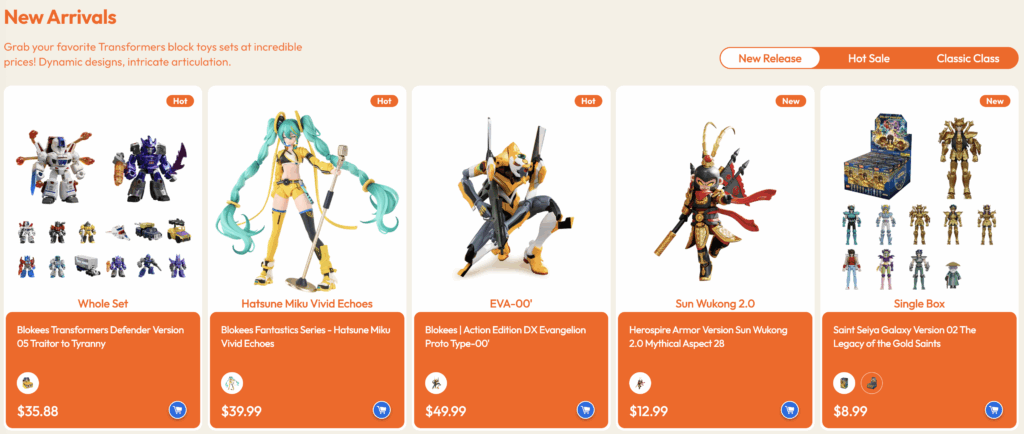Add Hatsune Miku Vivid Echoes to cart

382,410
